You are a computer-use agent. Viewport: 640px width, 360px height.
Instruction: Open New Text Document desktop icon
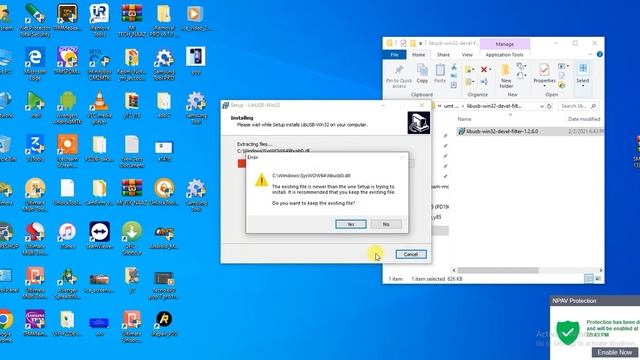pos(132,151)
